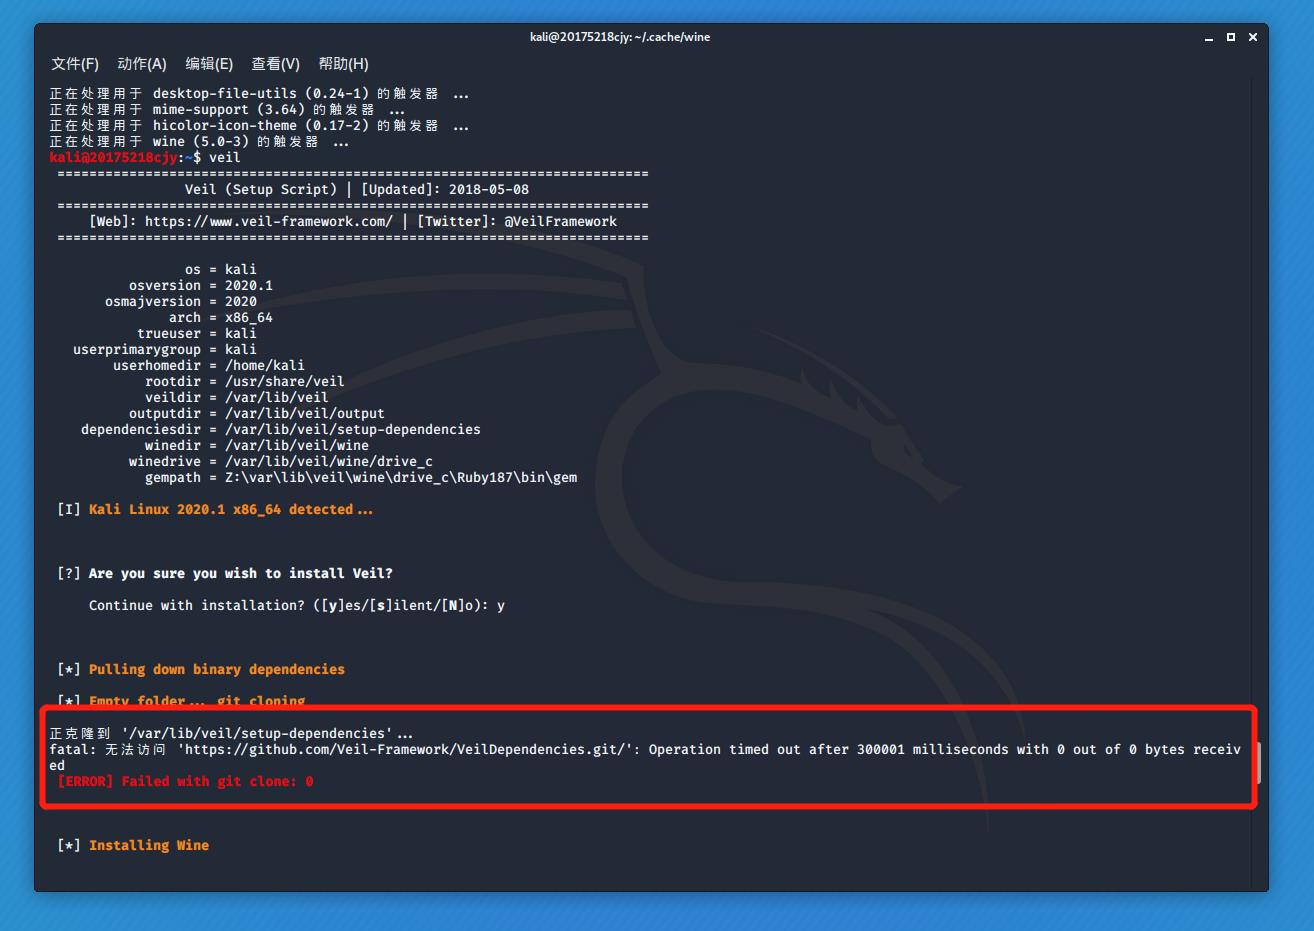The height and width of the screenshot is (931, 1314).
Task: Click the wine (5.0-3) trigger line
Action: click(x=199, y=142)
